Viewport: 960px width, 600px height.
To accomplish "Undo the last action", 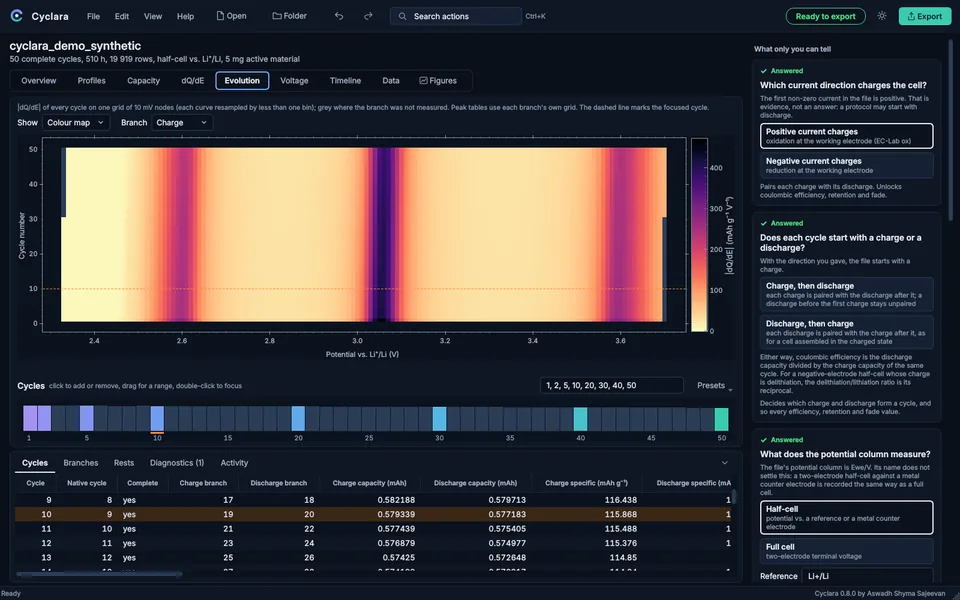I will pos(339,16).
